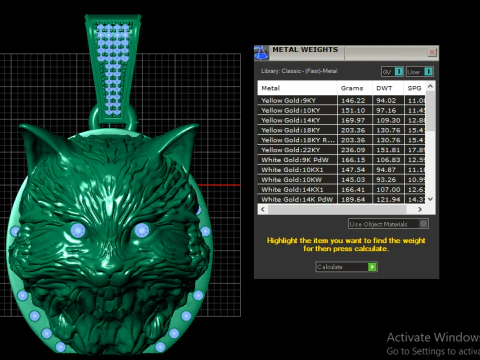Click the 236.09 grams value
This screenshot has height=360, width=480.
pos(353,150)
